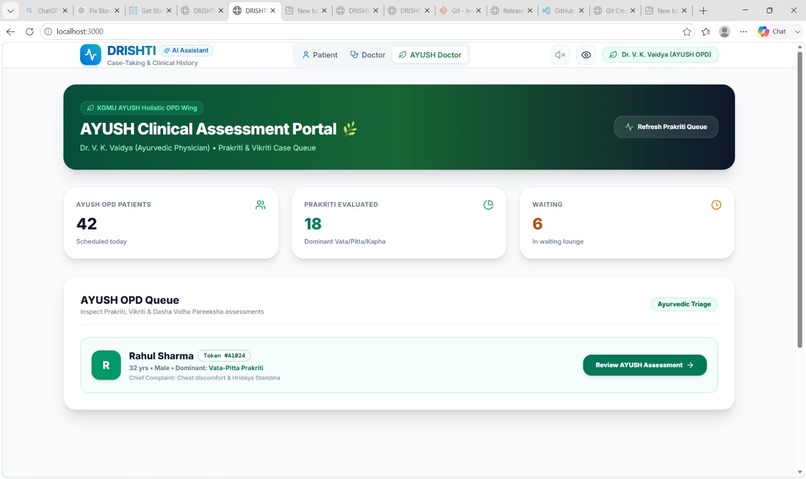
Task: Click the scrollbar down arrow
Action: coord(799,472)
